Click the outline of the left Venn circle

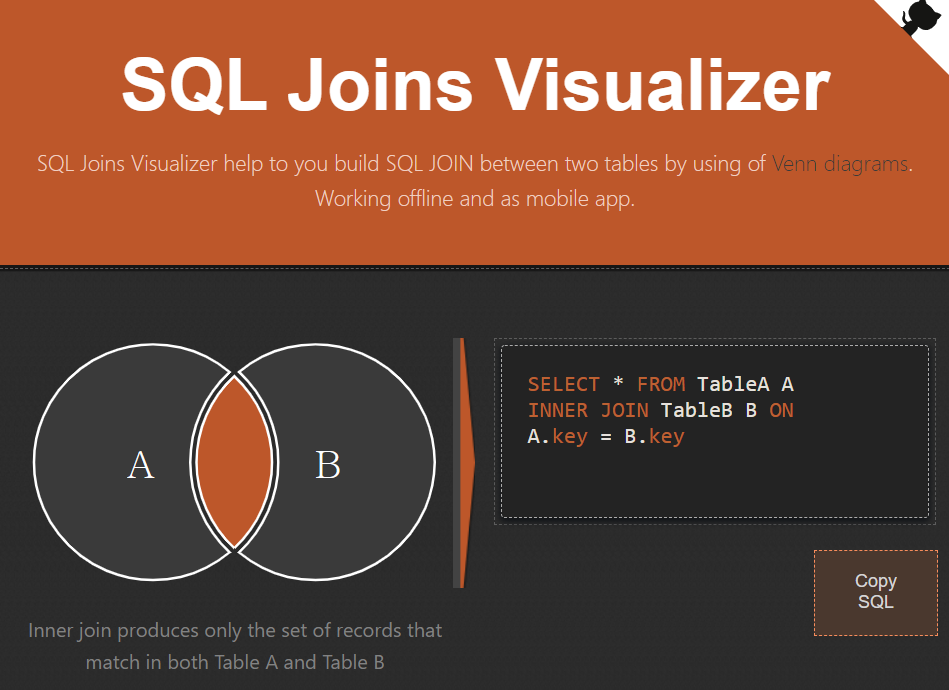click(x=35, y=462)
